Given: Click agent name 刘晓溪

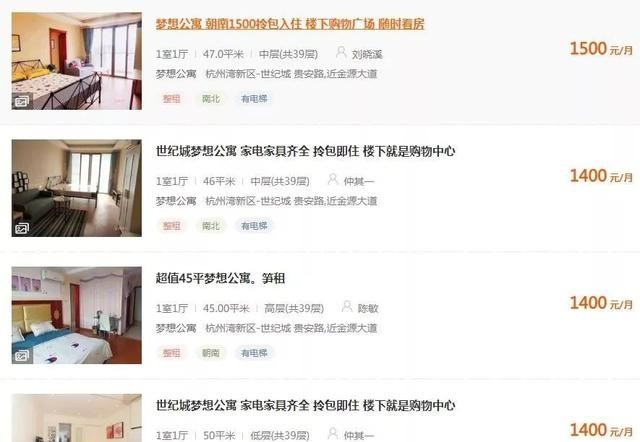Looking at the screenshot, I should point(367,54).
